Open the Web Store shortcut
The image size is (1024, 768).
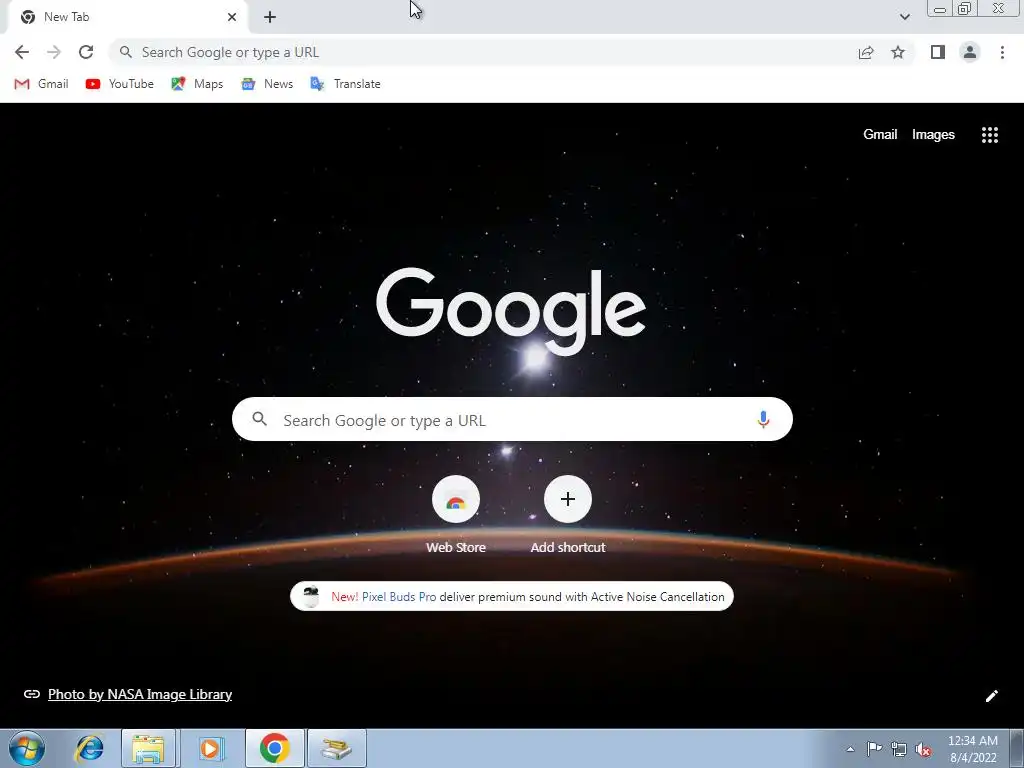456,515
